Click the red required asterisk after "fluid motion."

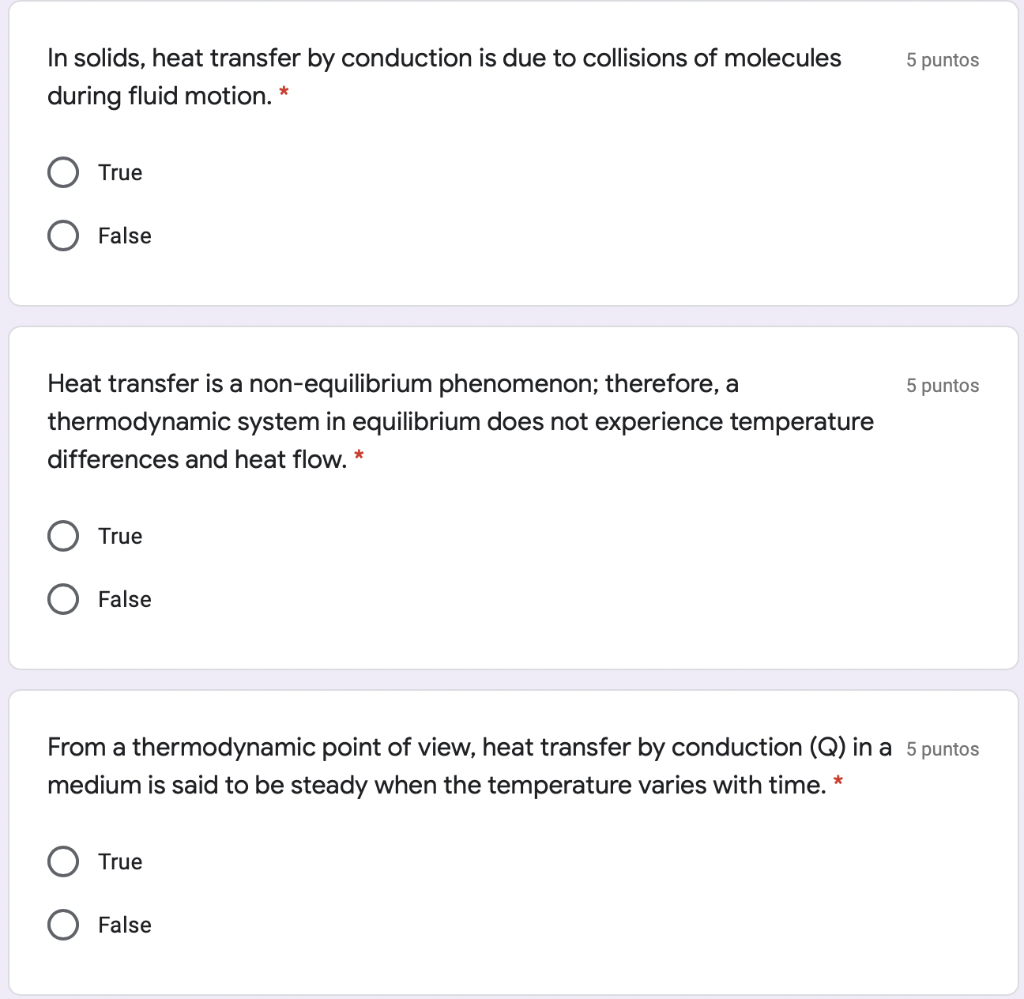click(284, 95)
